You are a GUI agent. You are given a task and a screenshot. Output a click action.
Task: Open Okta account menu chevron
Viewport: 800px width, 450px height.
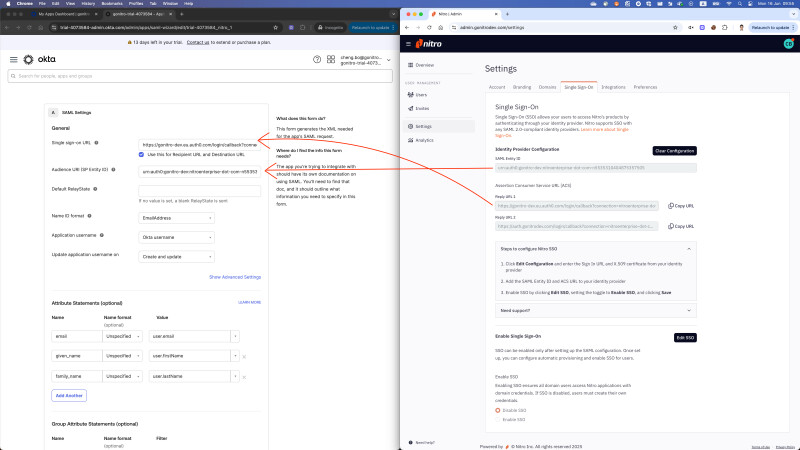click(x=389, y=60)
